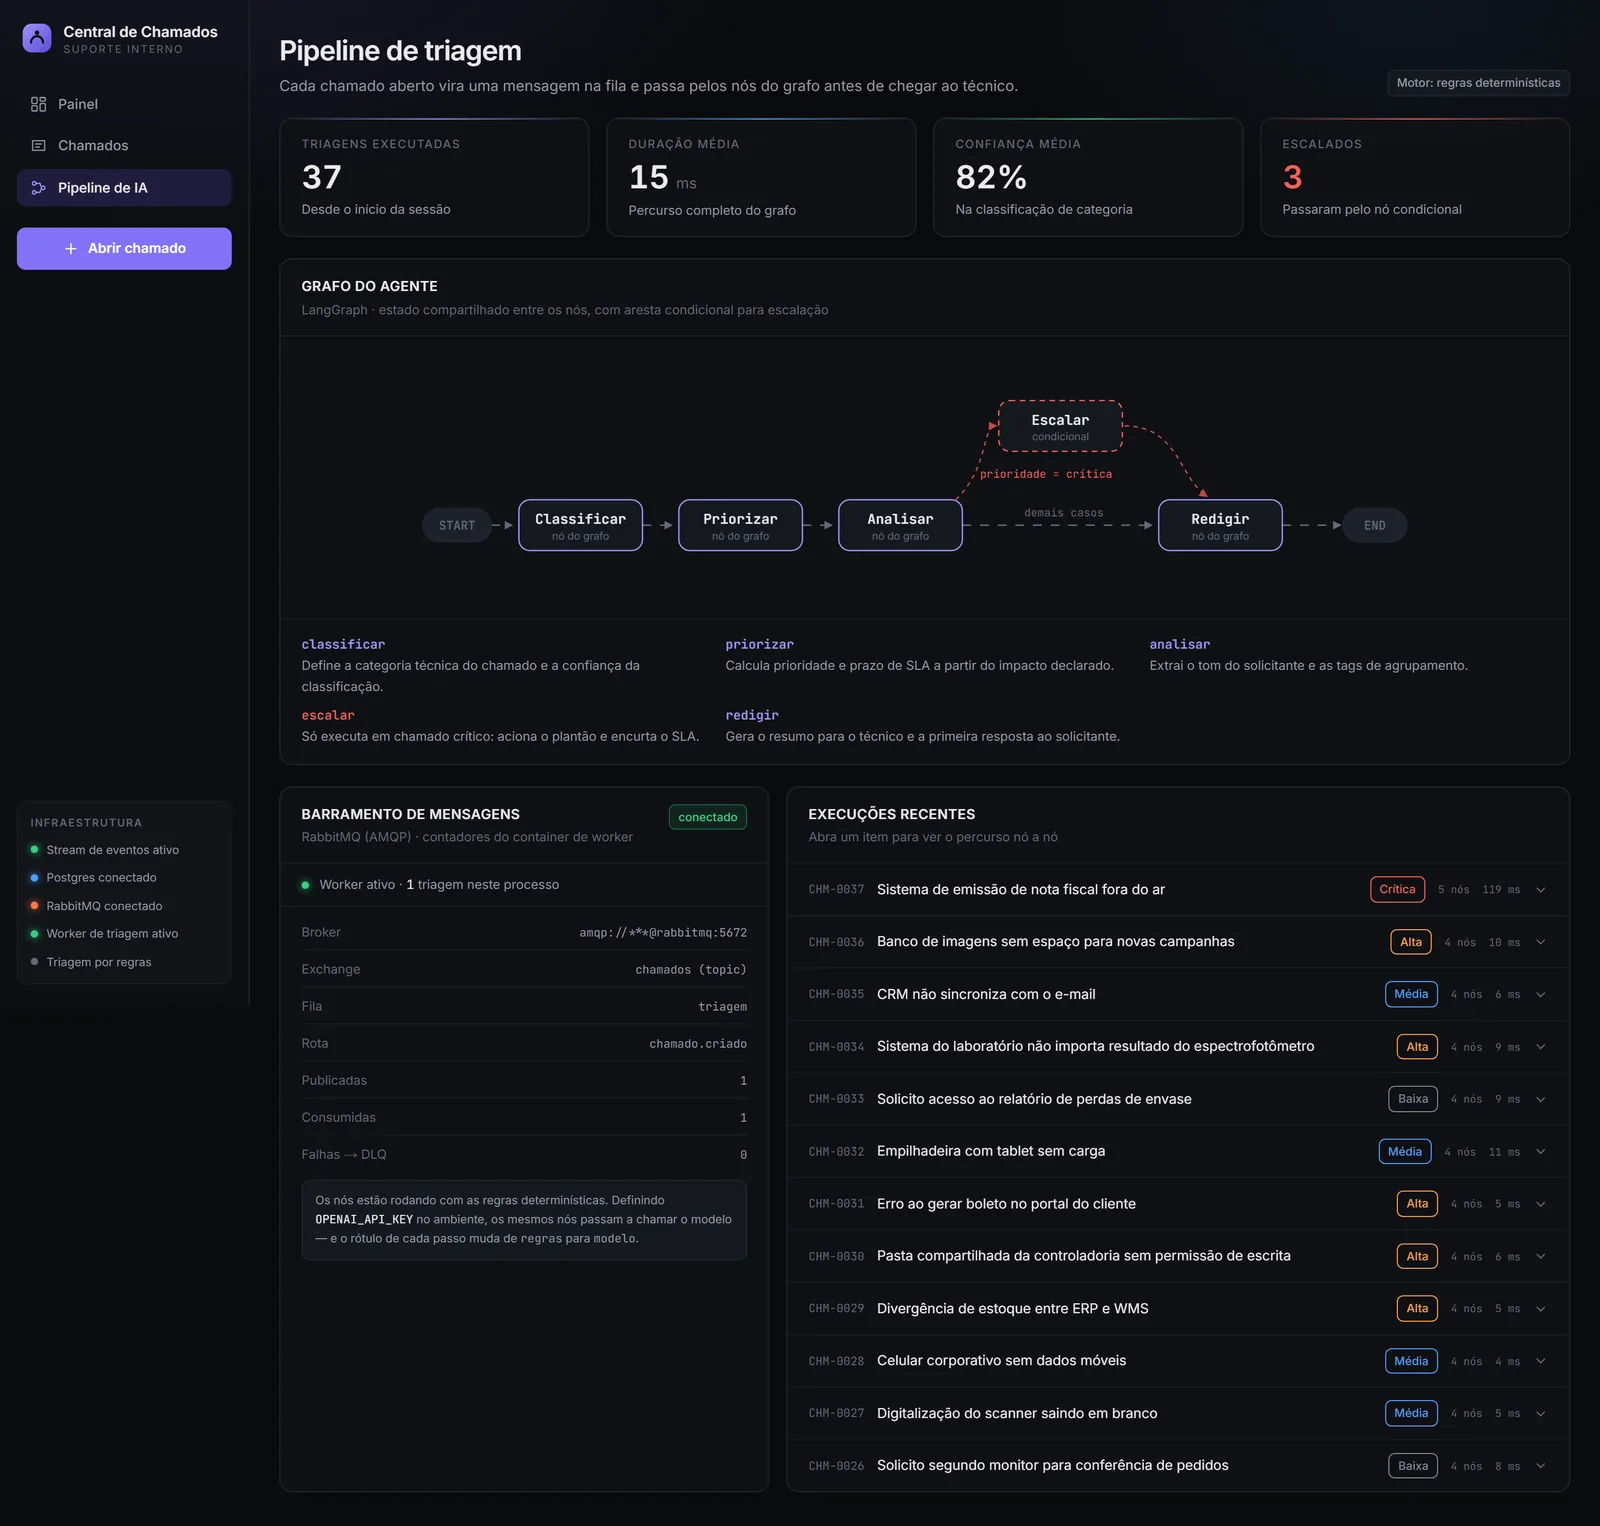Go to Chamados in the sidebar
The image size is (1600, 1526).
(124, 146)
